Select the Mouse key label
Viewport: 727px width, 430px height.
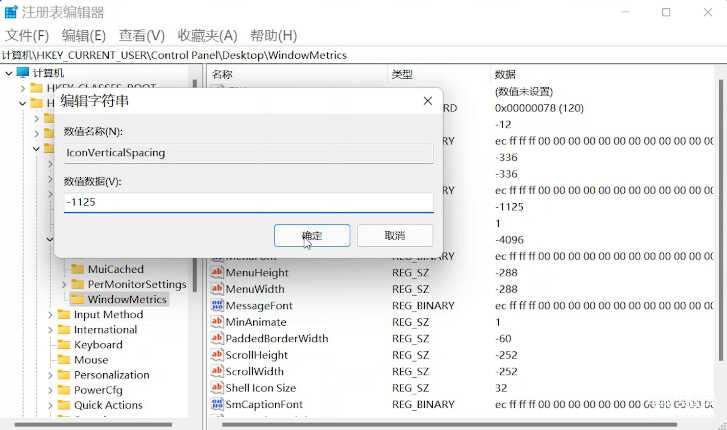click(91, 359)
